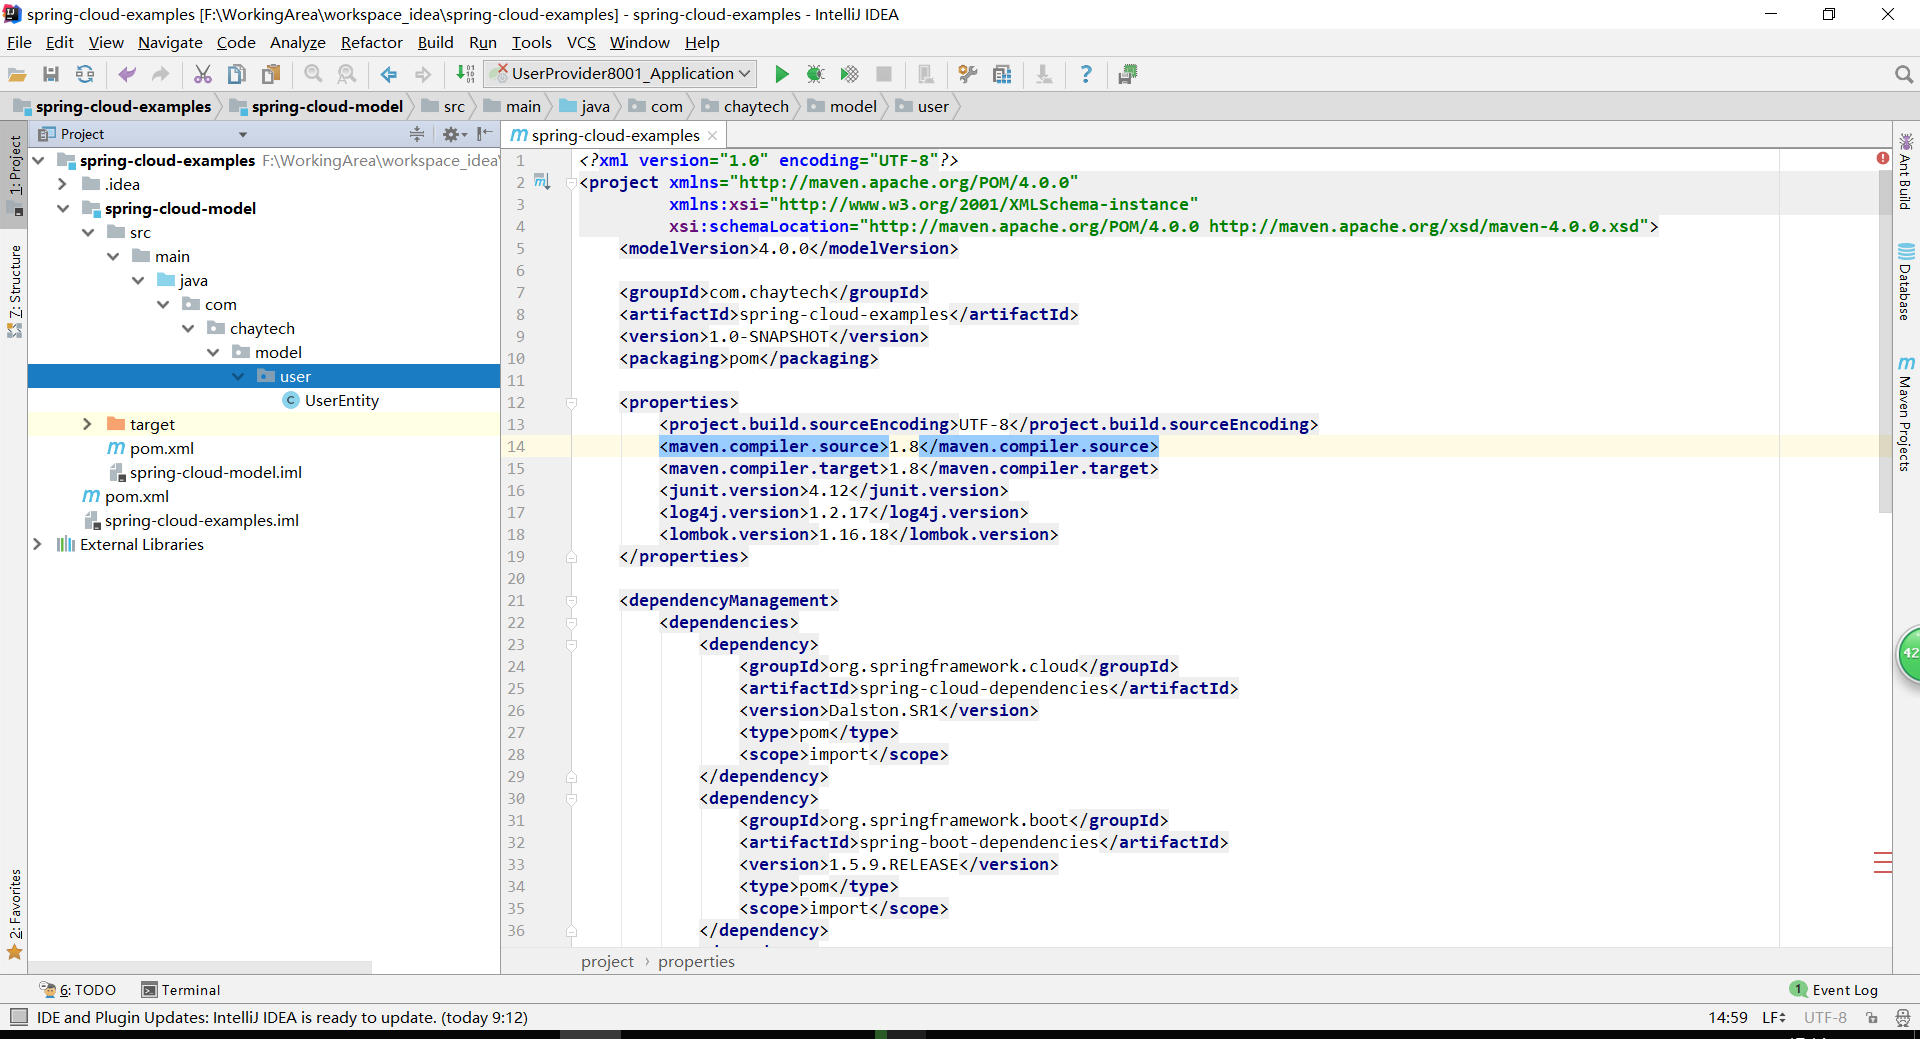Click the navigate Back arrow
The height and width of the screenshot is (1039, 1920).
[x=389, y=74]
